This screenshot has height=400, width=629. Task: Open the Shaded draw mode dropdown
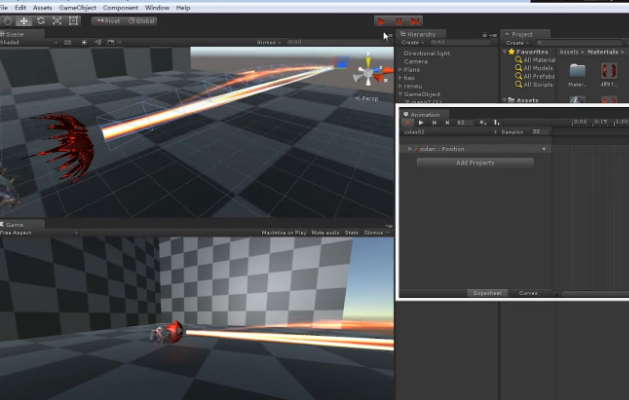[x=29, y=42]
